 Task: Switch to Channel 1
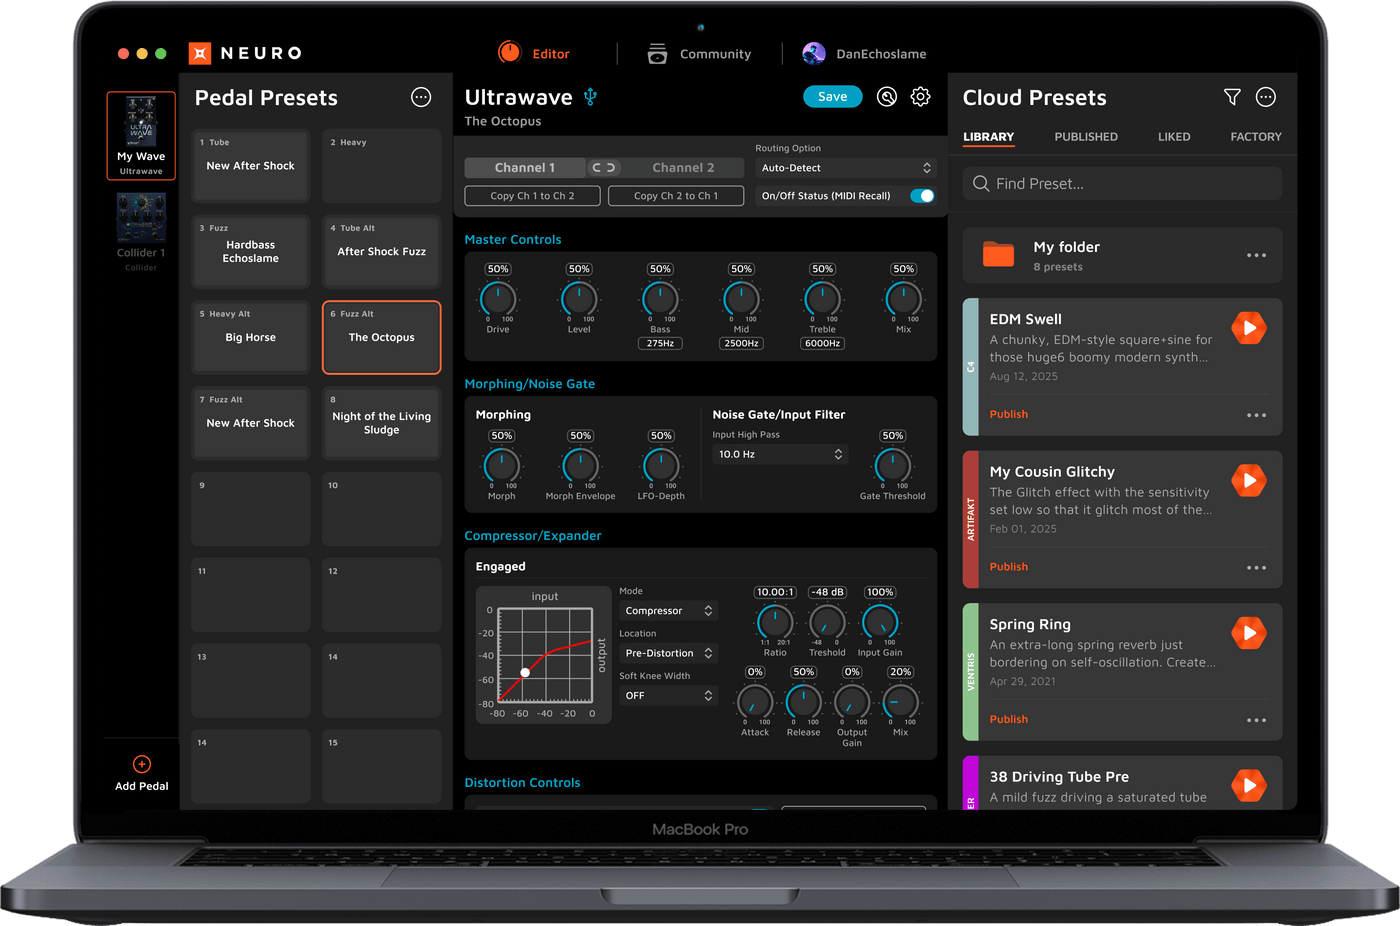525,168
